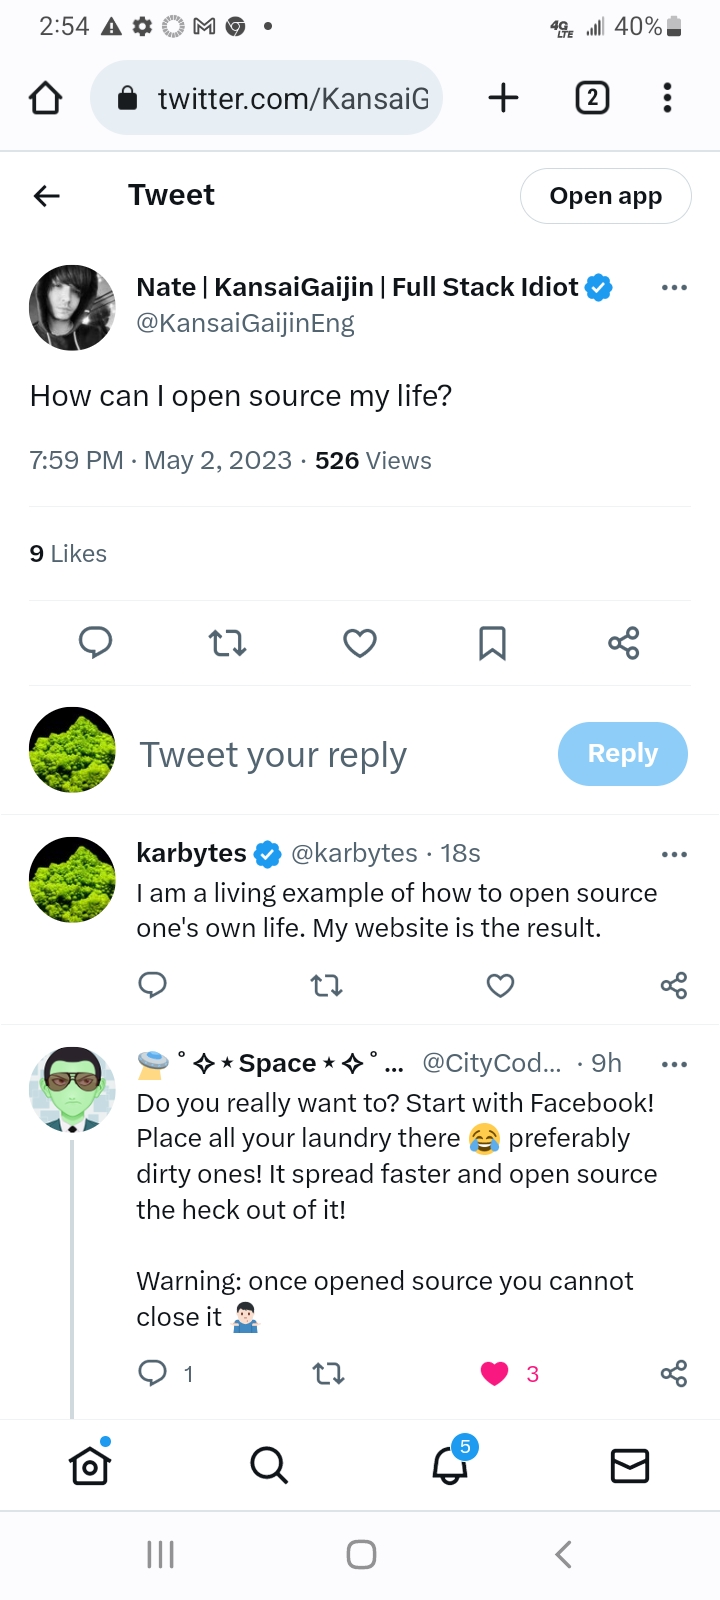
Task: Open the tab switcher showing 2 tabs
Action: click(x=592, y=98)
